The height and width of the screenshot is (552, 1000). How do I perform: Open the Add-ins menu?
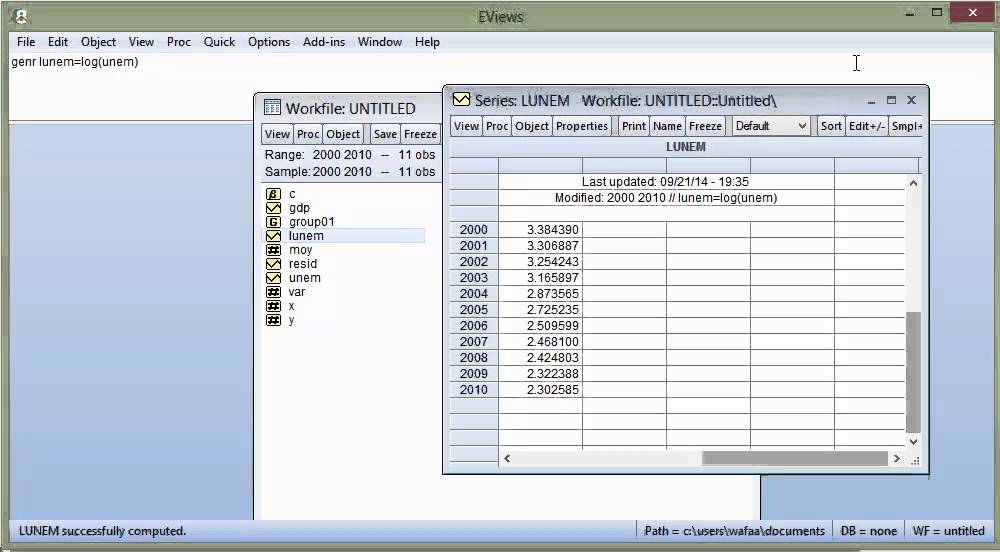[324, 42]
